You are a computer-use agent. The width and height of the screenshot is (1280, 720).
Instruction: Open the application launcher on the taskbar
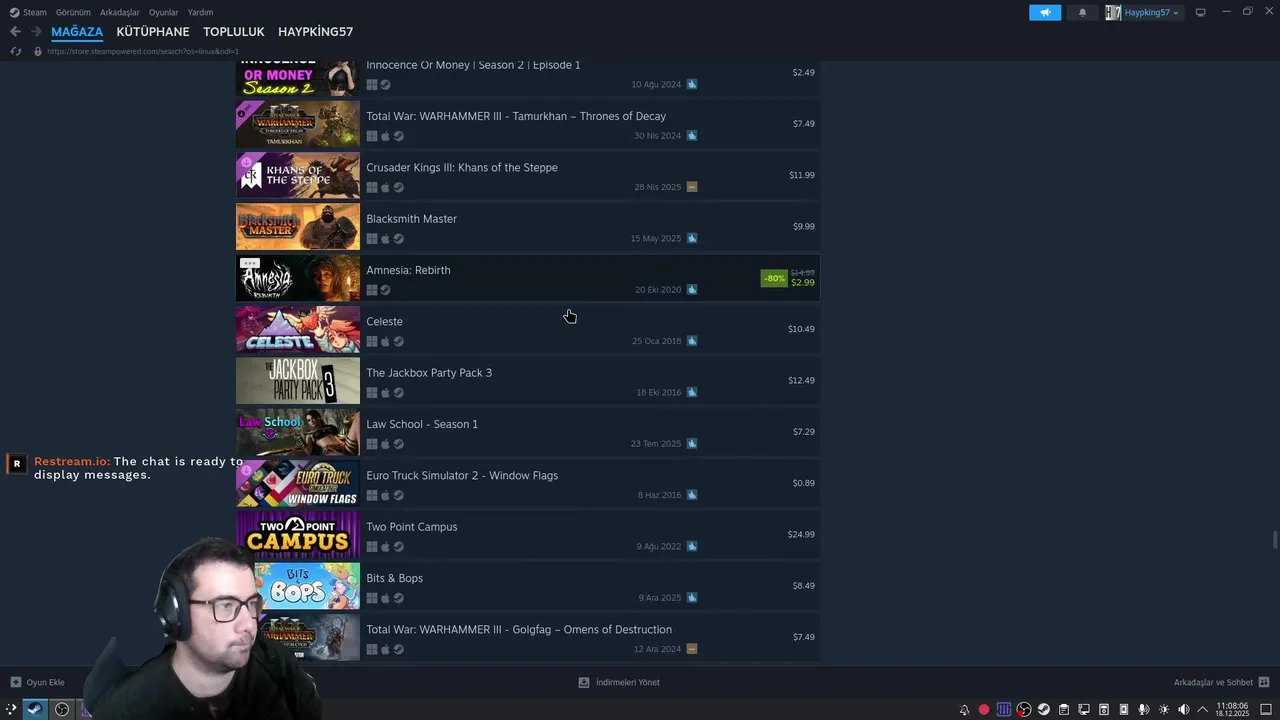click(x=11, y=709)
